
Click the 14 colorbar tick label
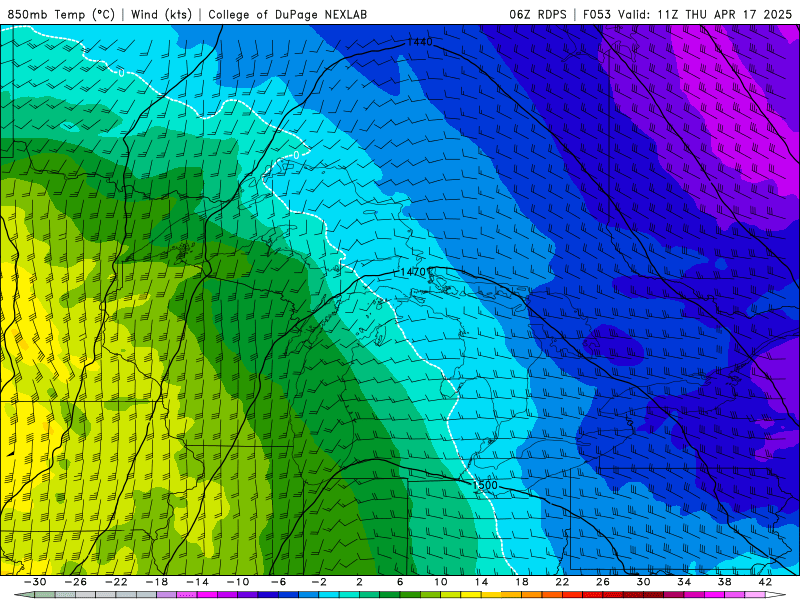coord(481,582)
